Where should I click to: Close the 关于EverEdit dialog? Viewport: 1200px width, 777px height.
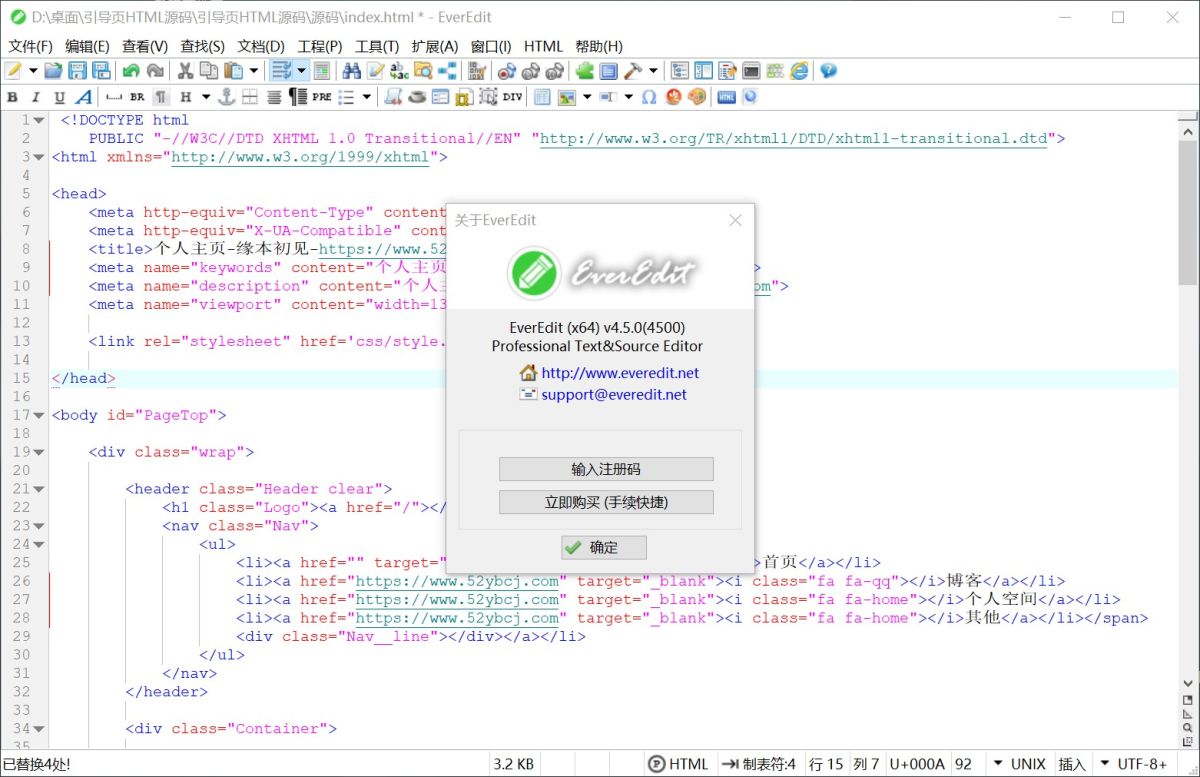pos(736,220)
